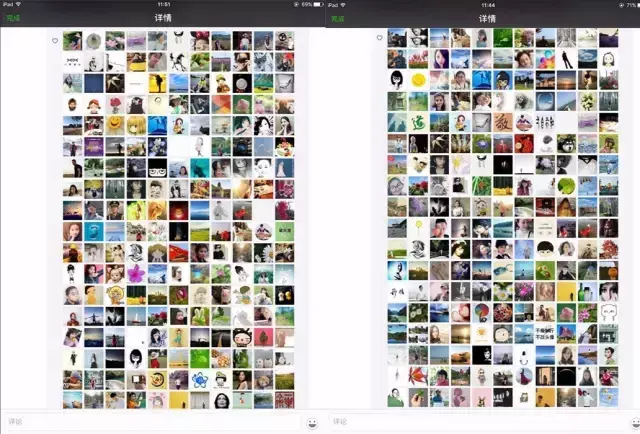Open the 不做头像 text avatar
Image resolution: width=640 pixels, height=434 pixels.
pos(545,334)
